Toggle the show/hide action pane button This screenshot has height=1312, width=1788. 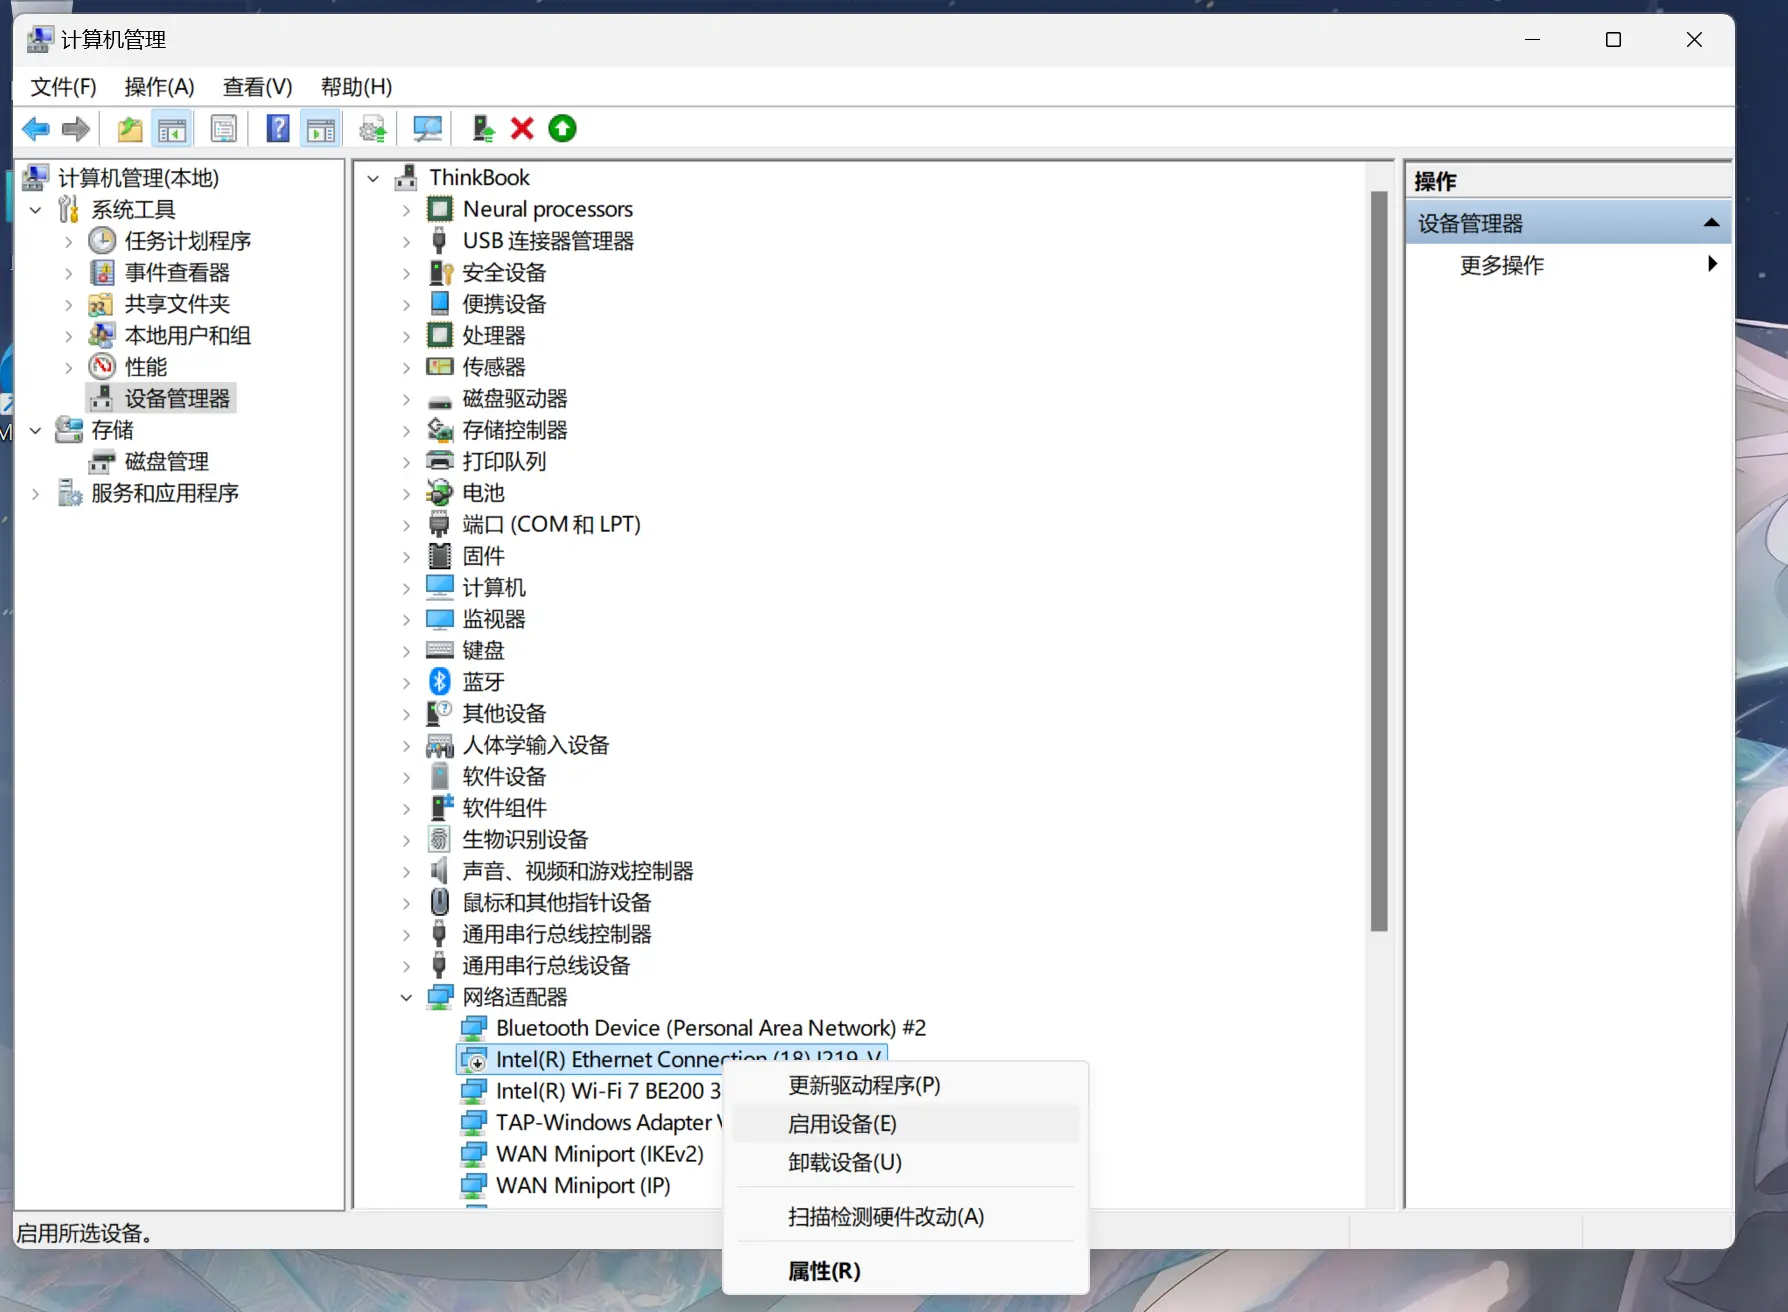(x=321, y=129)
